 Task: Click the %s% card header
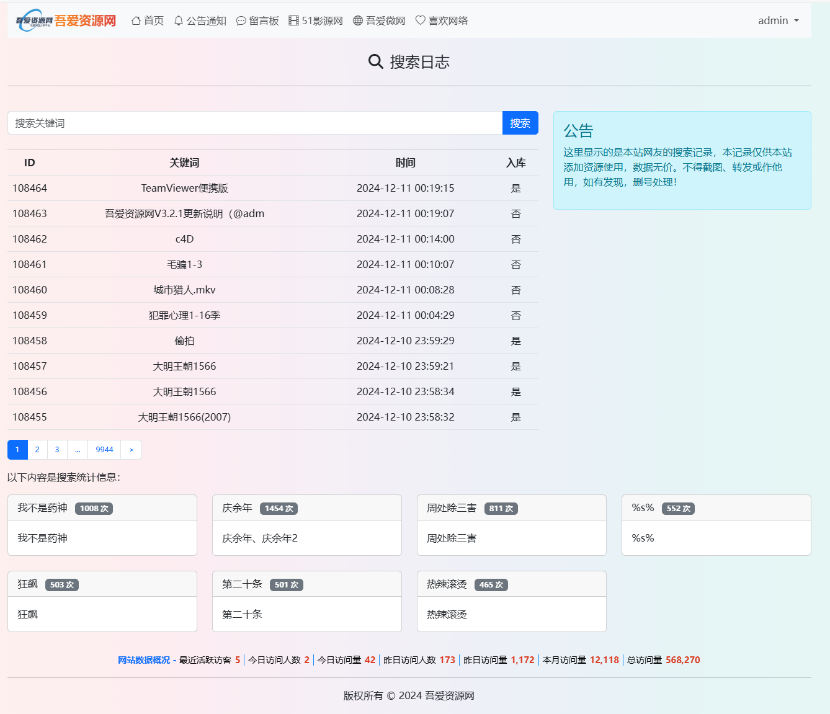pyautogui.click(x=716, y=508)
